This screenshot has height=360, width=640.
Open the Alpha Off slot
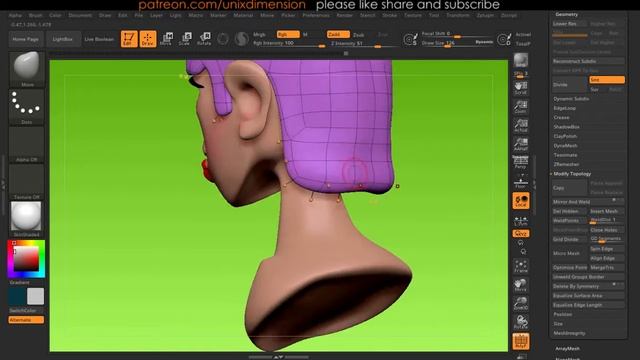(27, 144)
